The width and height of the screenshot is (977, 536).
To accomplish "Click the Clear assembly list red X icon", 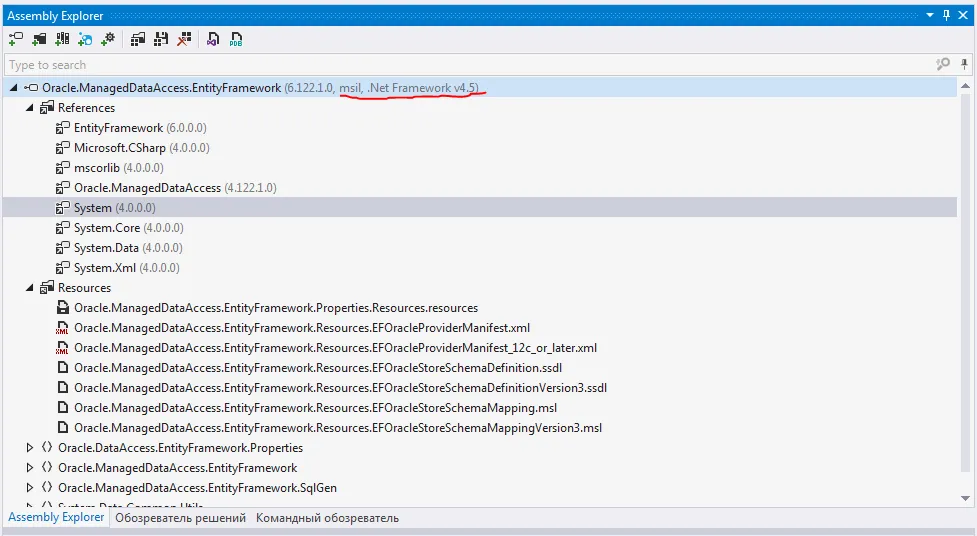I will point(184,39).
